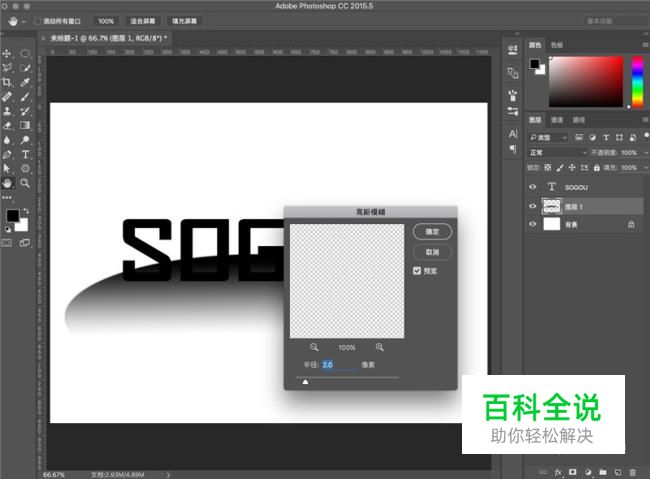Select the Path Selection tool

coord(7,168)
